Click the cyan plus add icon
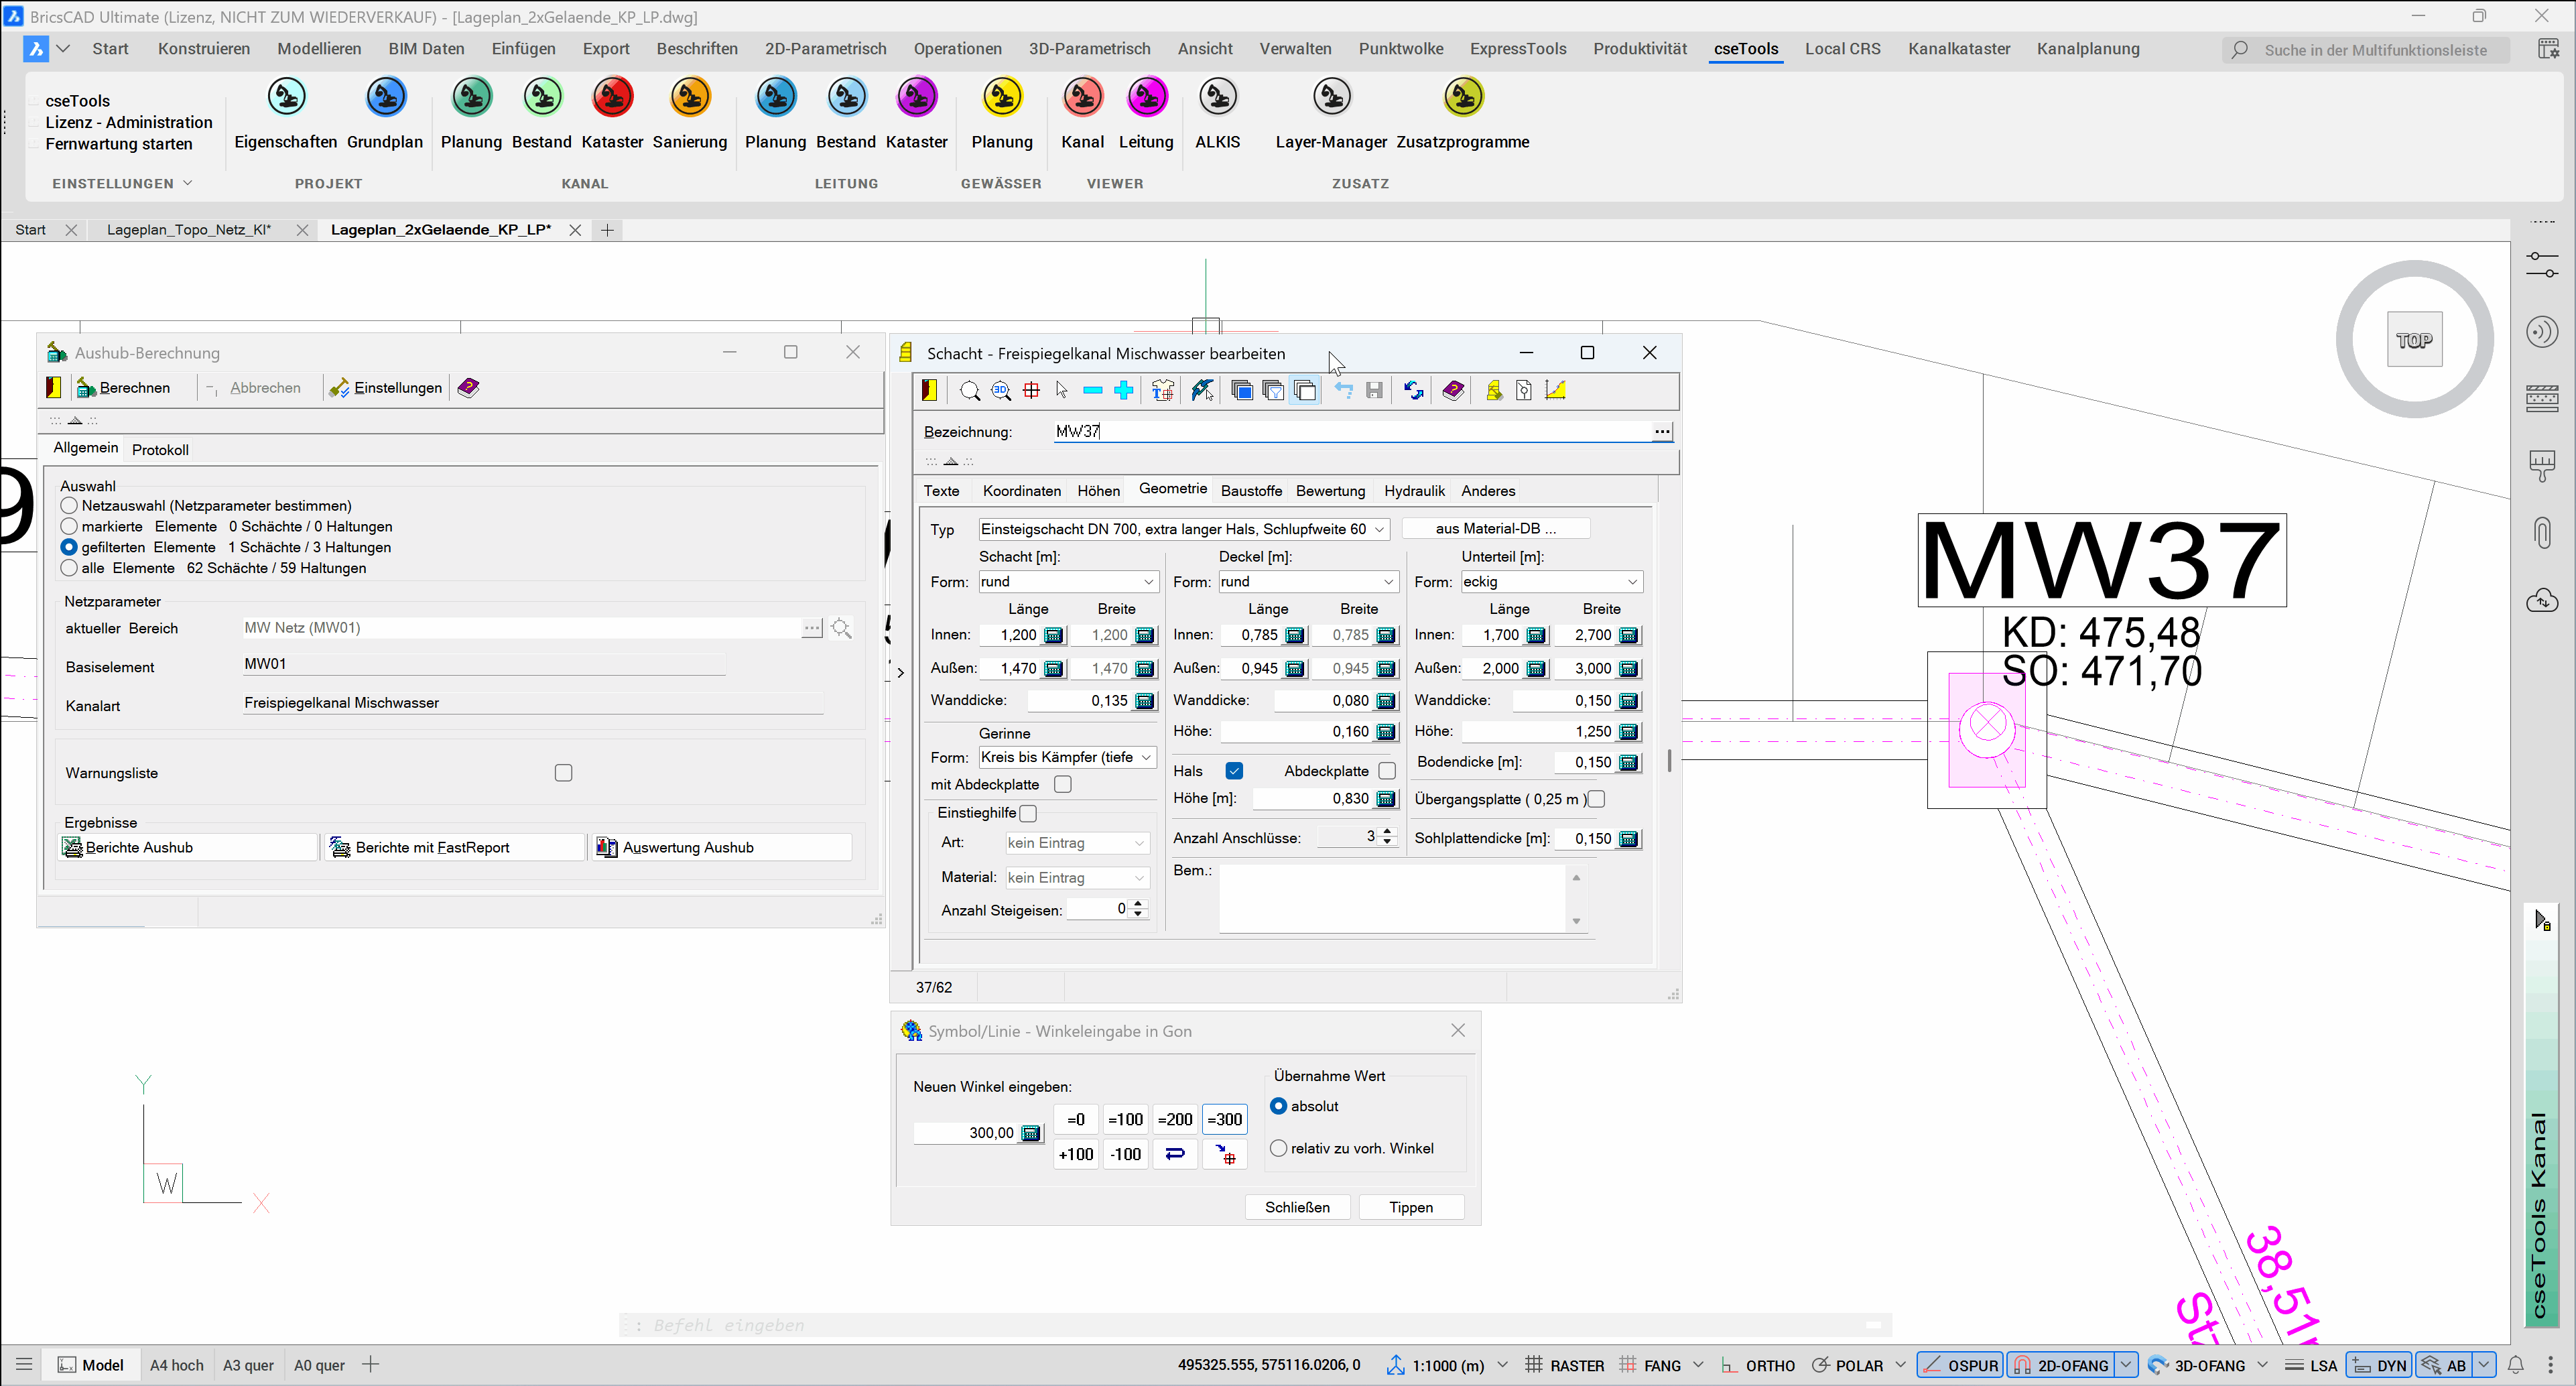2576x1386 pixels. click(1123, 391)
